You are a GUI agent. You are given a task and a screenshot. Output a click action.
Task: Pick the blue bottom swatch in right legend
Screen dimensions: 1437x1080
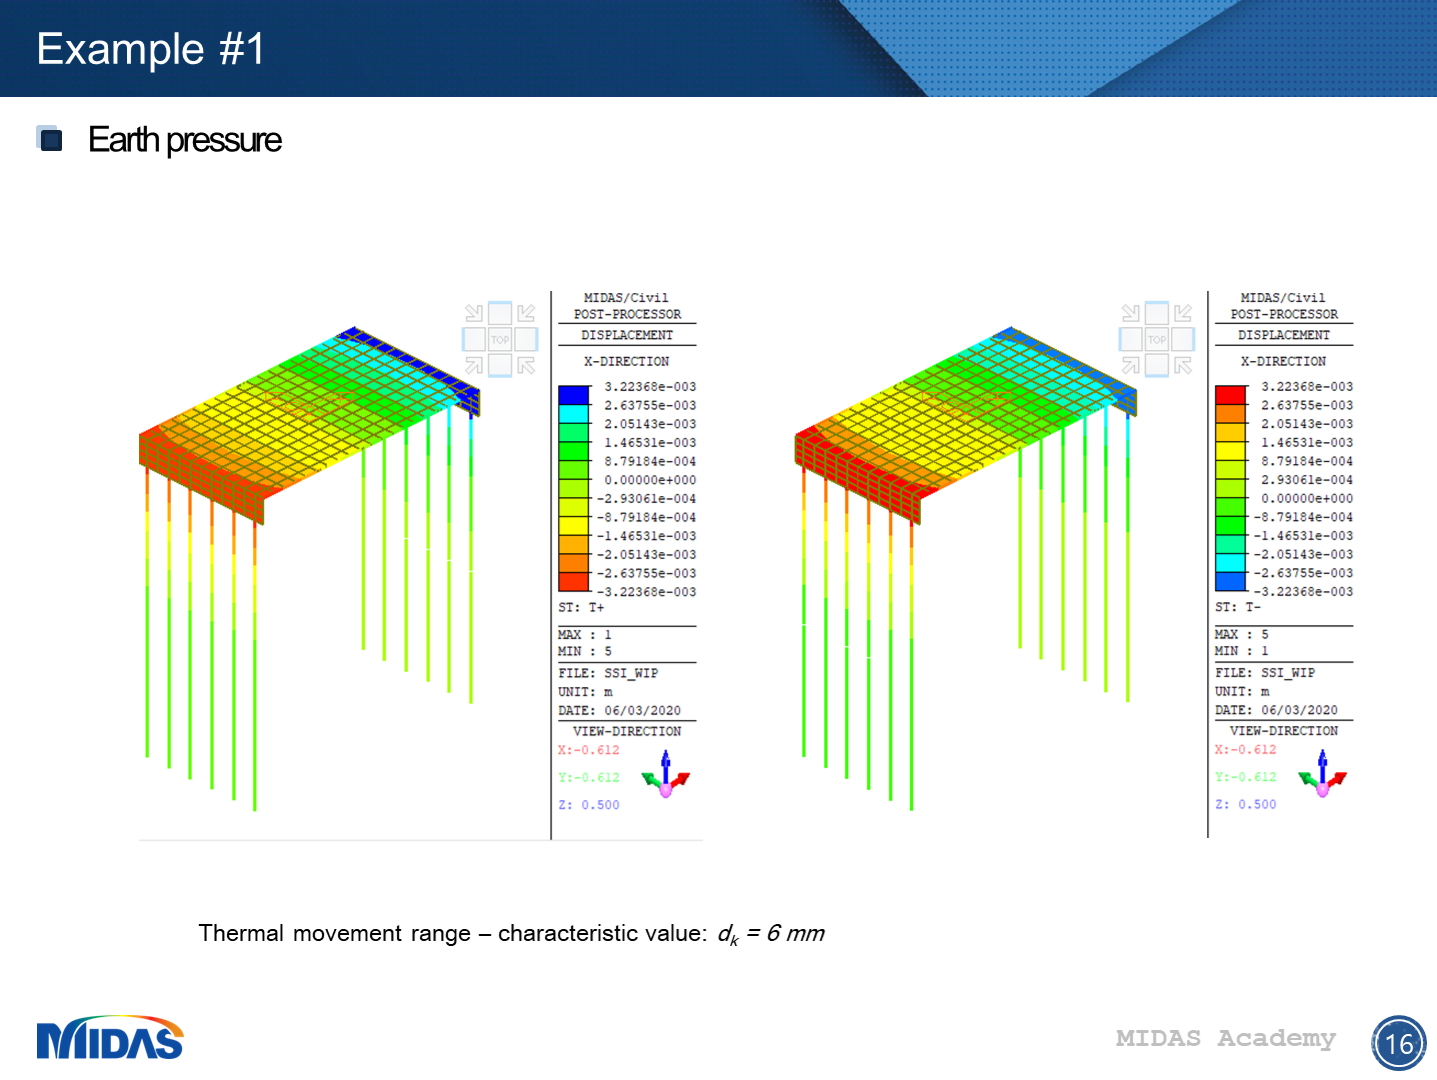point(1230,582)
